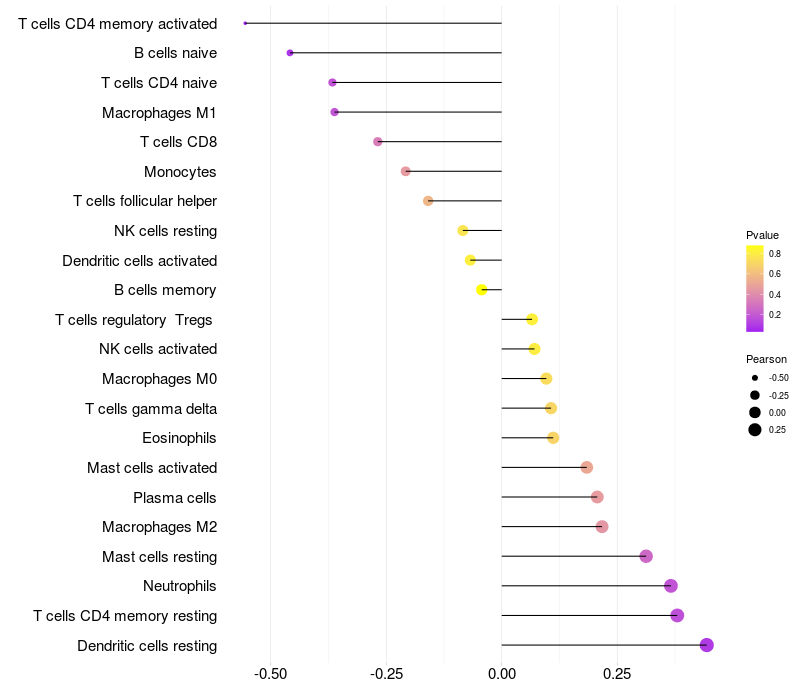Select the Neutrophils data point
Screen dimensions: 800x700
click(x=670, y=586)
